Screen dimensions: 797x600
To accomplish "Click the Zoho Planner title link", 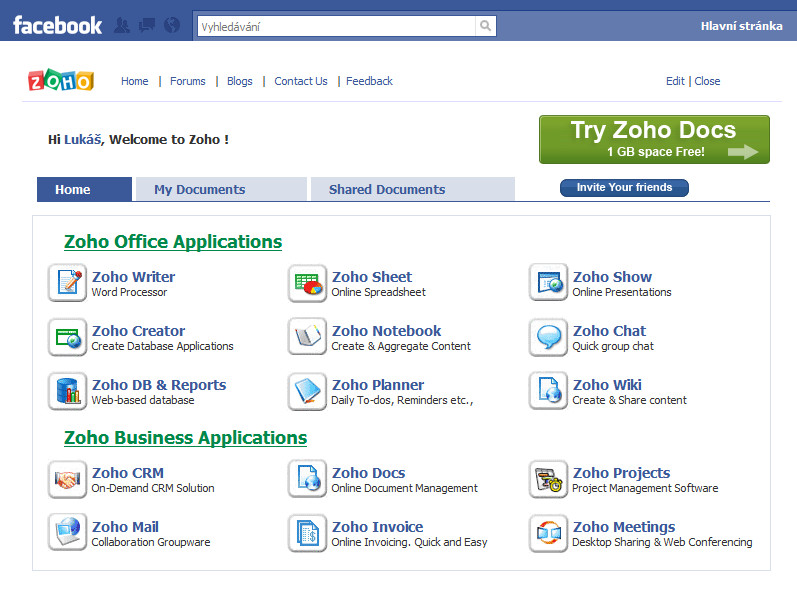I will pos(378,385).
